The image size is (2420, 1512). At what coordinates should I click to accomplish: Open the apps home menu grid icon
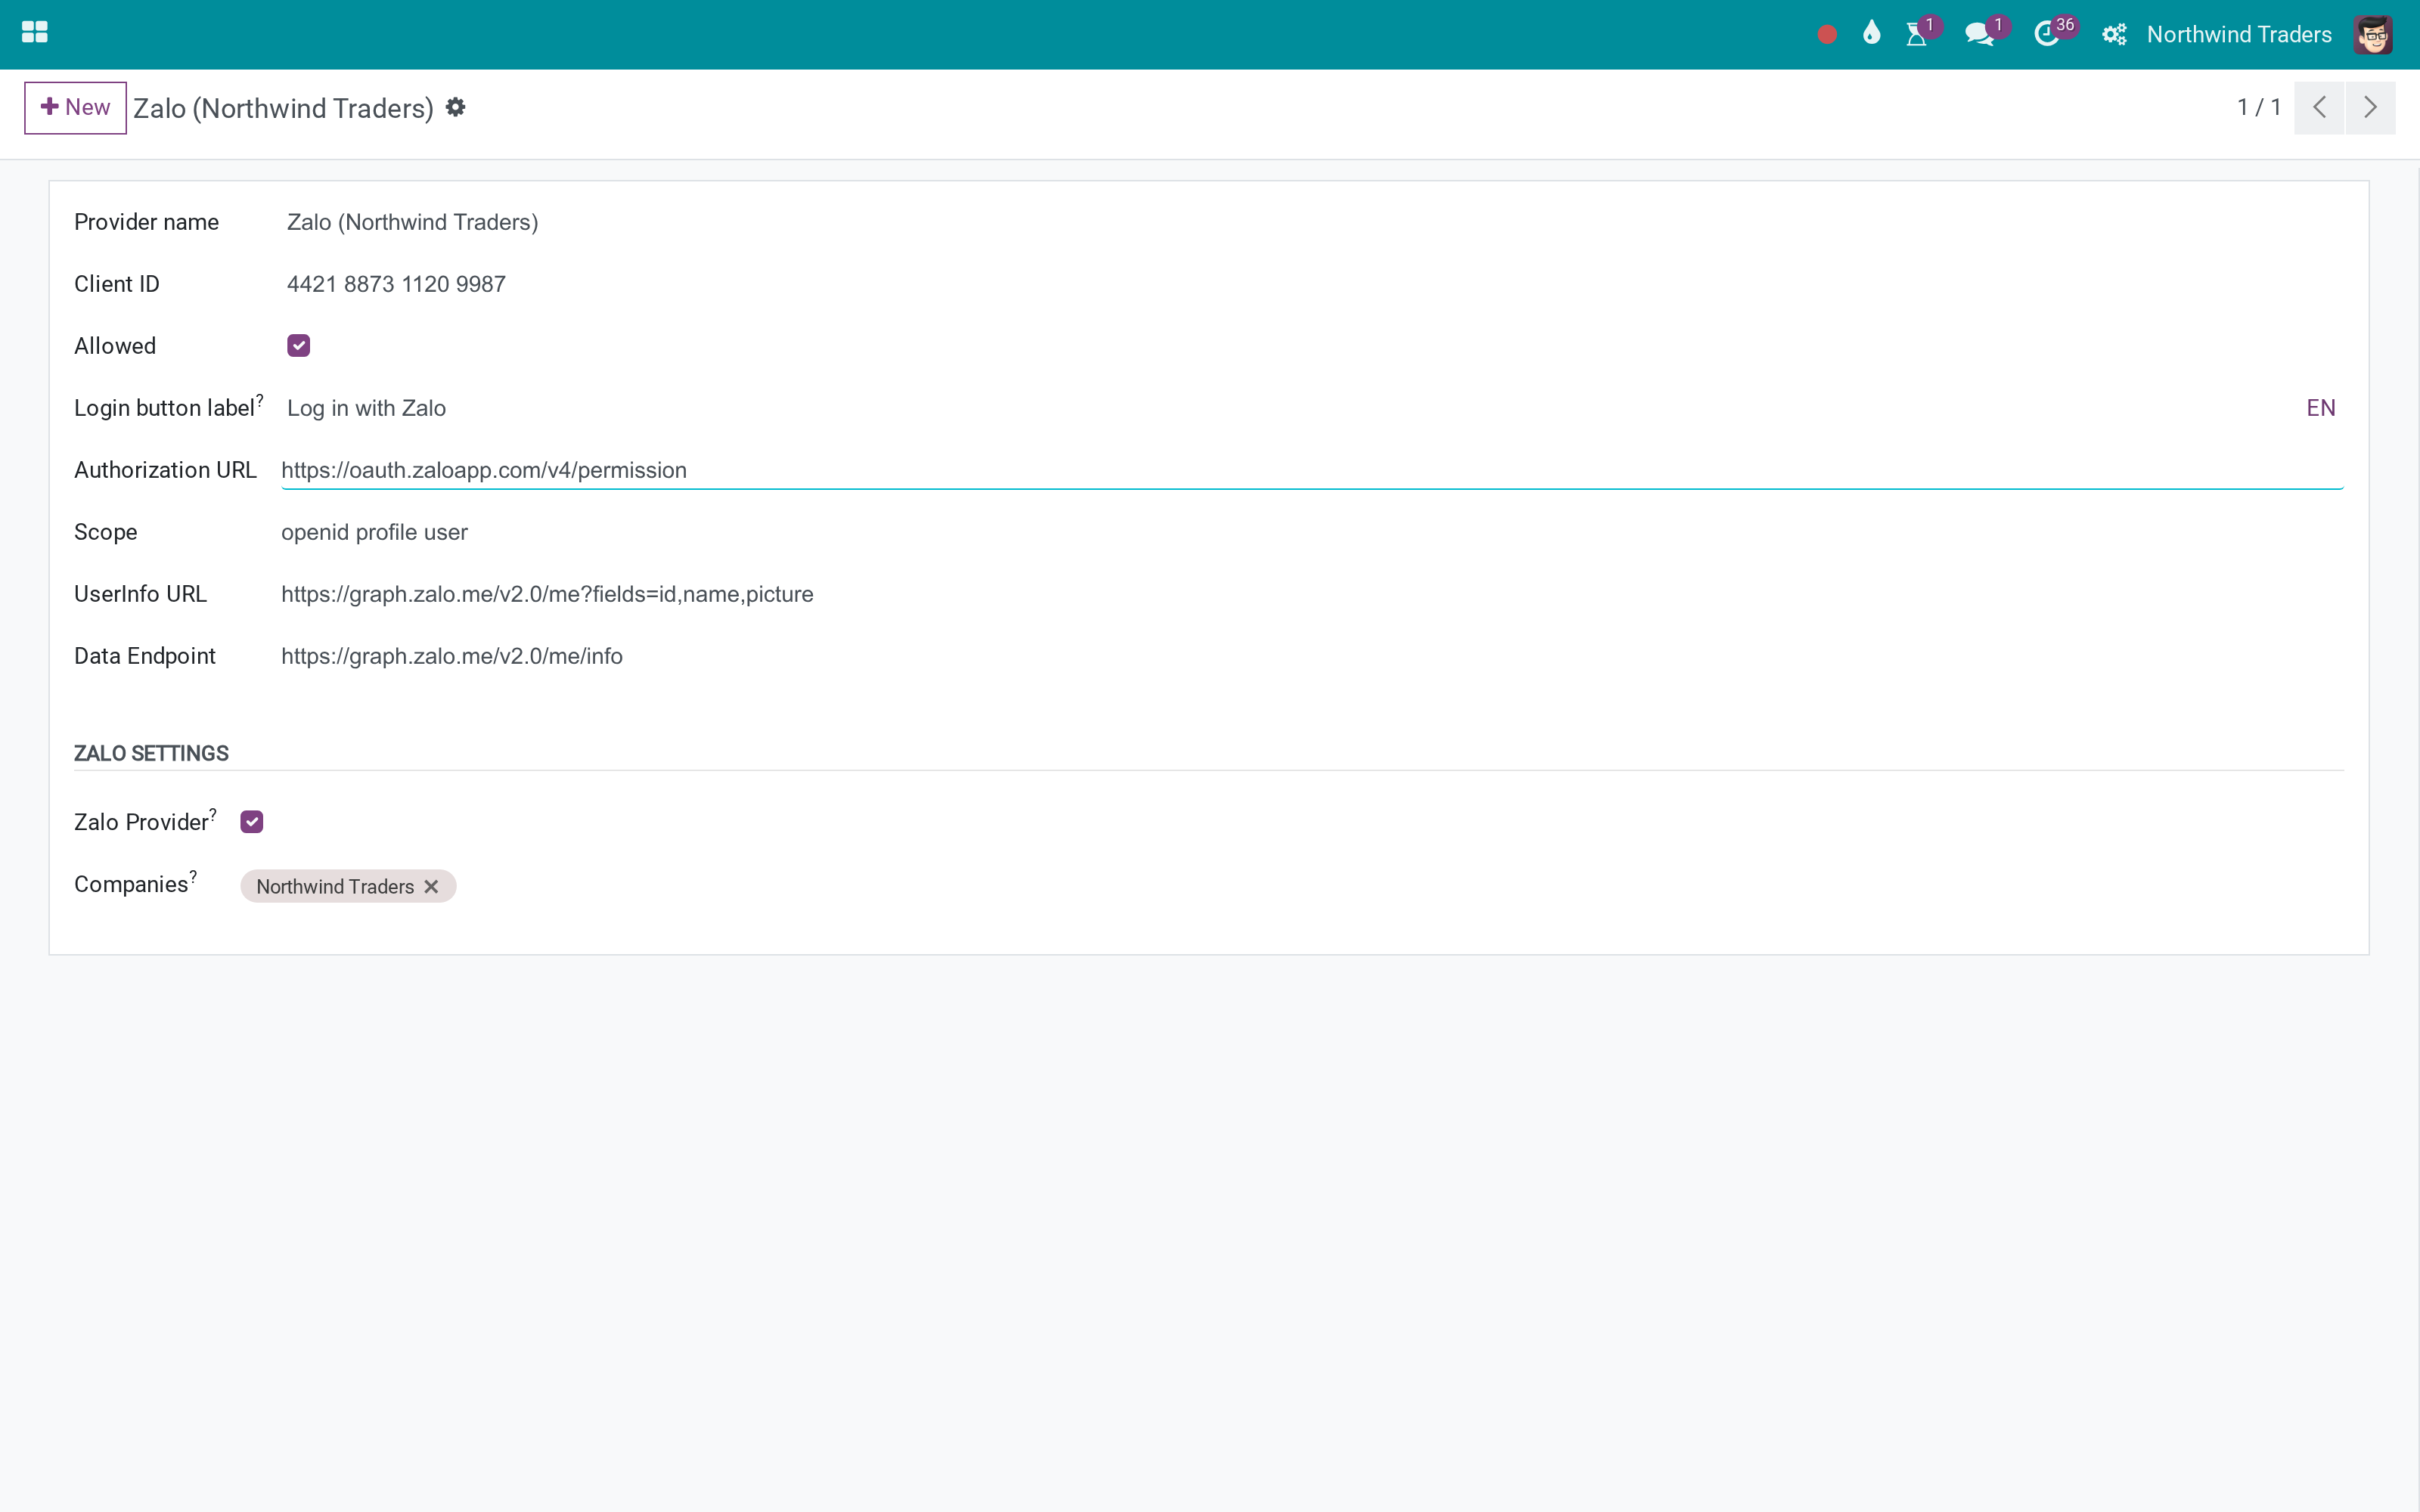(x=35, y=33)
